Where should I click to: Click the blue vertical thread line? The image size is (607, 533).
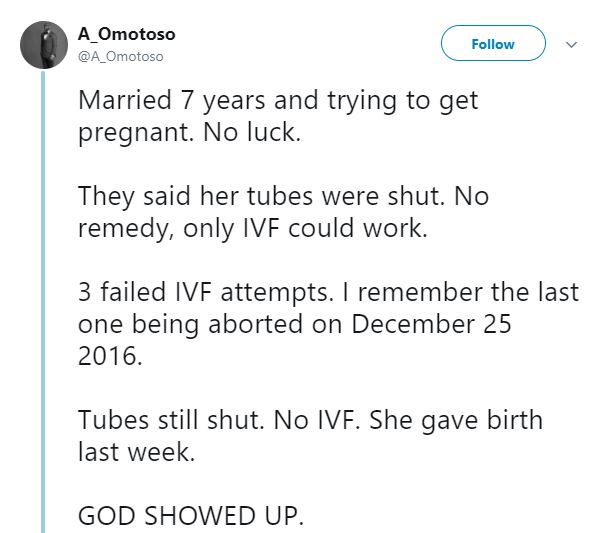pyautogui.click(x=43, y=300)
